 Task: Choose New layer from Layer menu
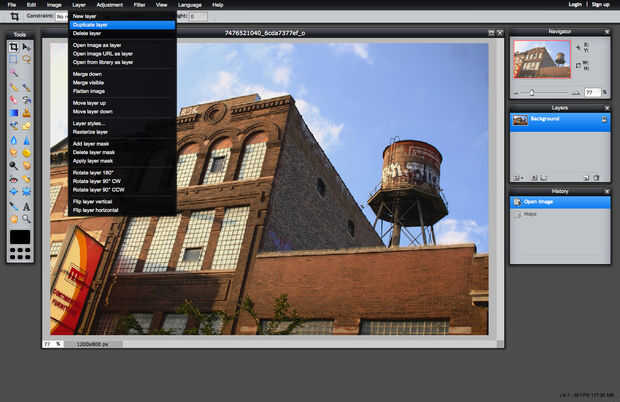(122, 16)
